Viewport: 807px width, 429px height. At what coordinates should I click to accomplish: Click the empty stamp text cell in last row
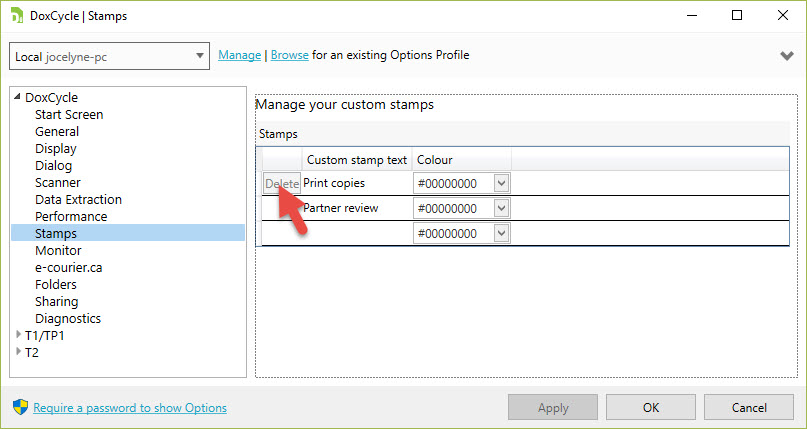pyautogui.click(x=357, y=234)
